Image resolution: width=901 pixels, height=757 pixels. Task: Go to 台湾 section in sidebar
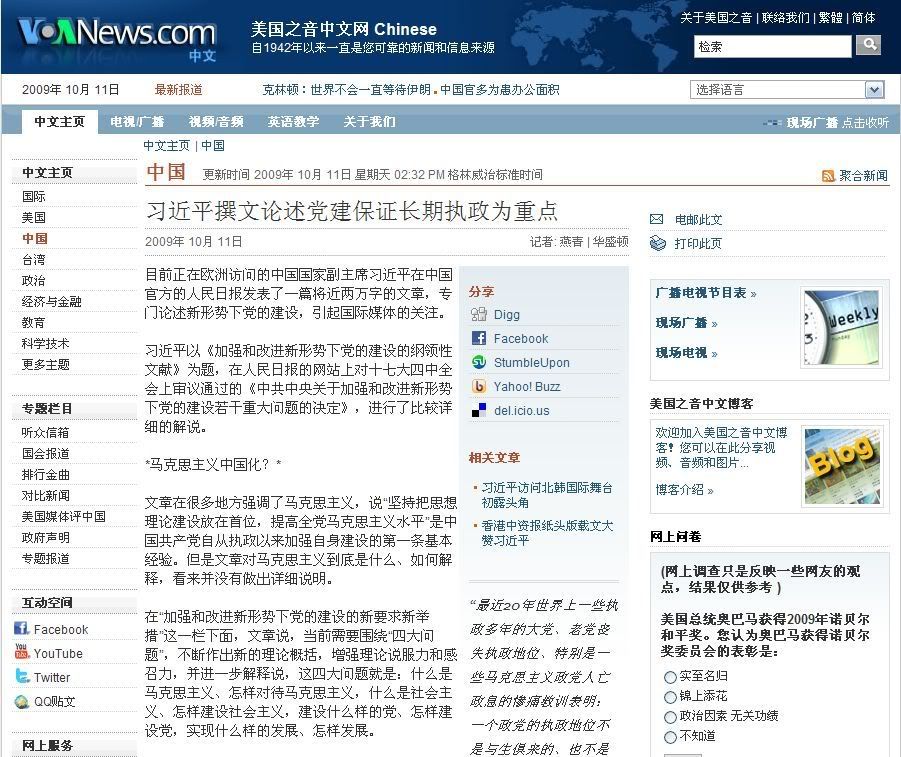click(x=34, y=259)
